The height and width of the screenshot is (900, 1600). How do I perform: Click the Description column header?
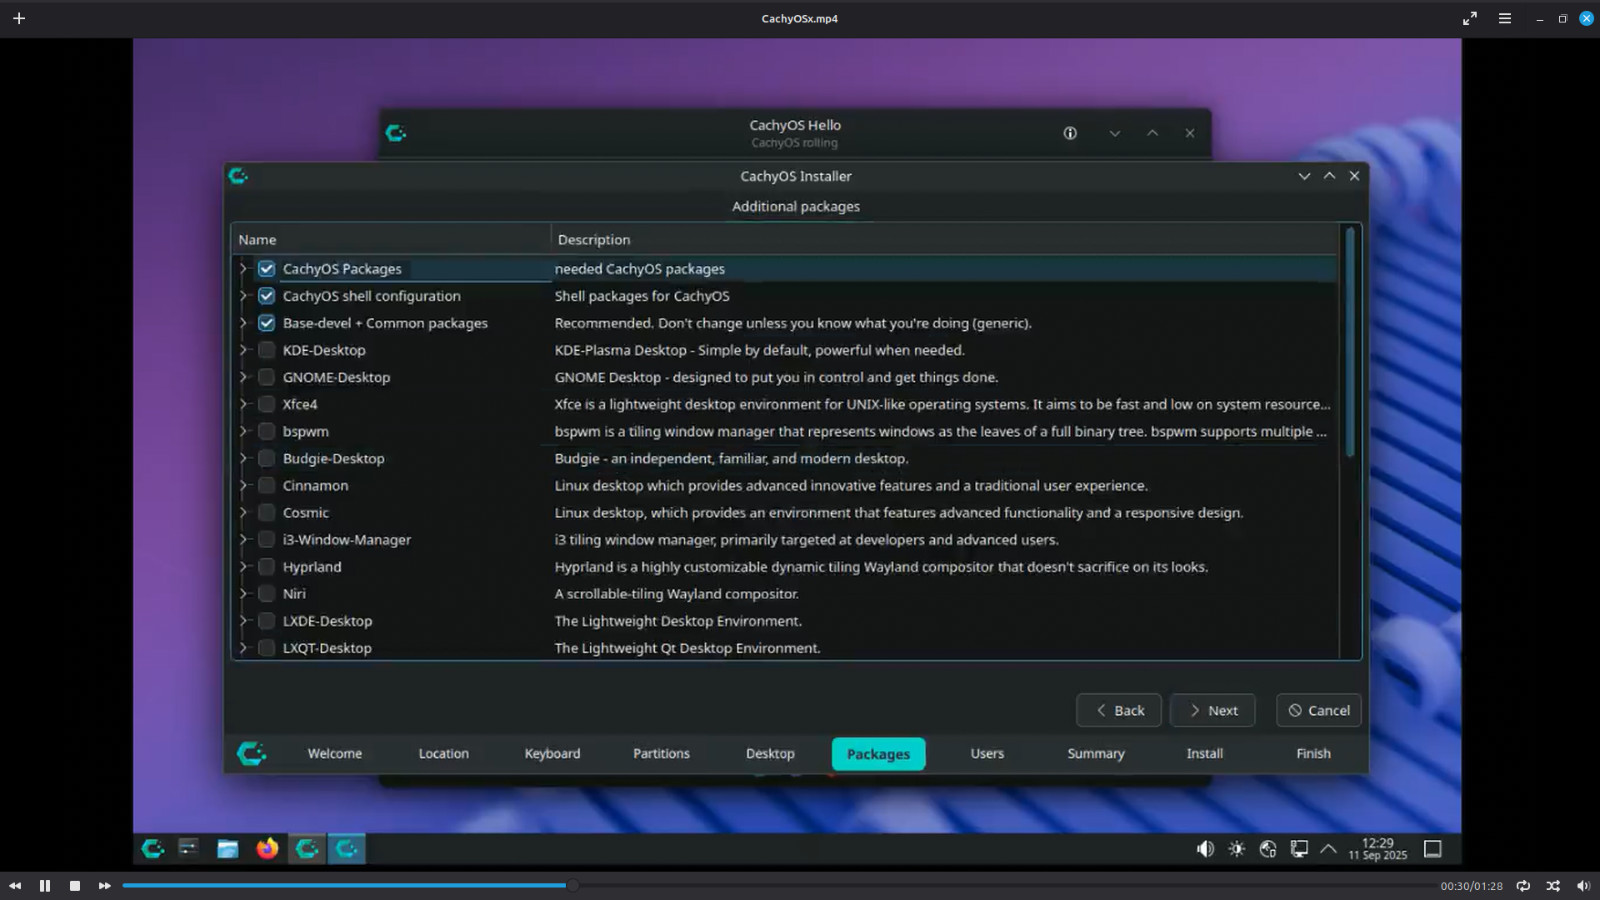click(944, 240)
